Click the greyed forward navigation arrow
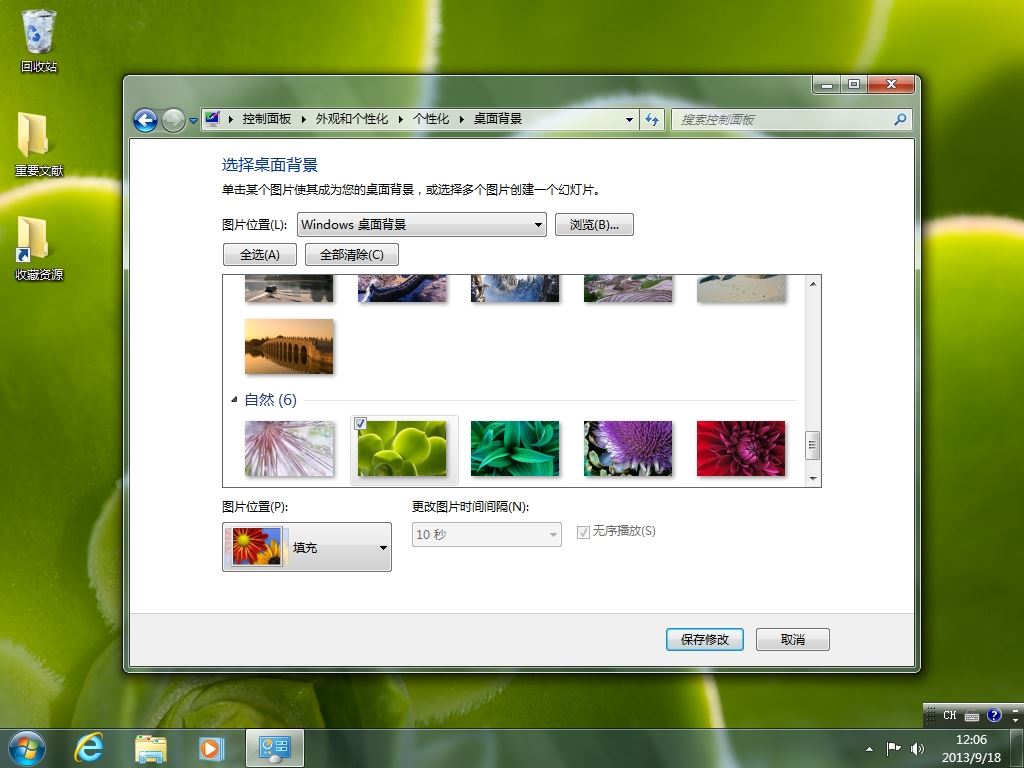 pyautogui.click(x=173, y=120)
